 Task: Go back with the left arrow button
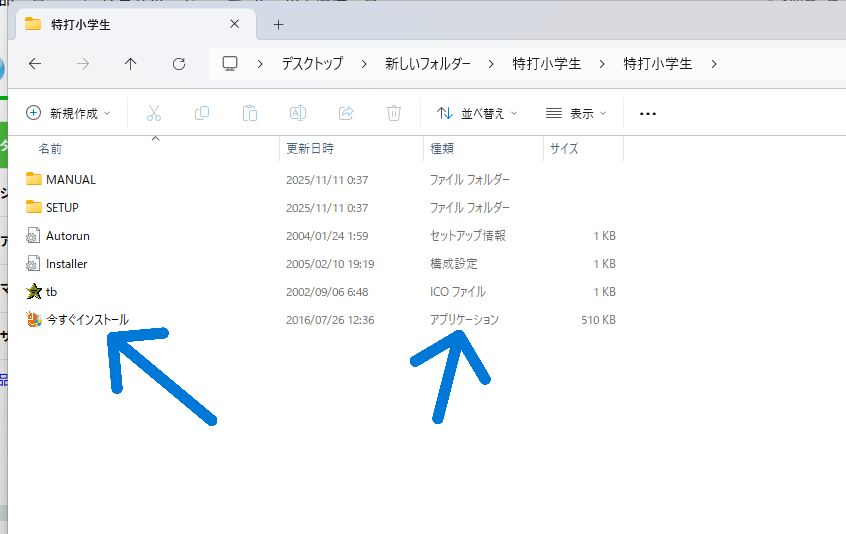(x=35, y=64)
